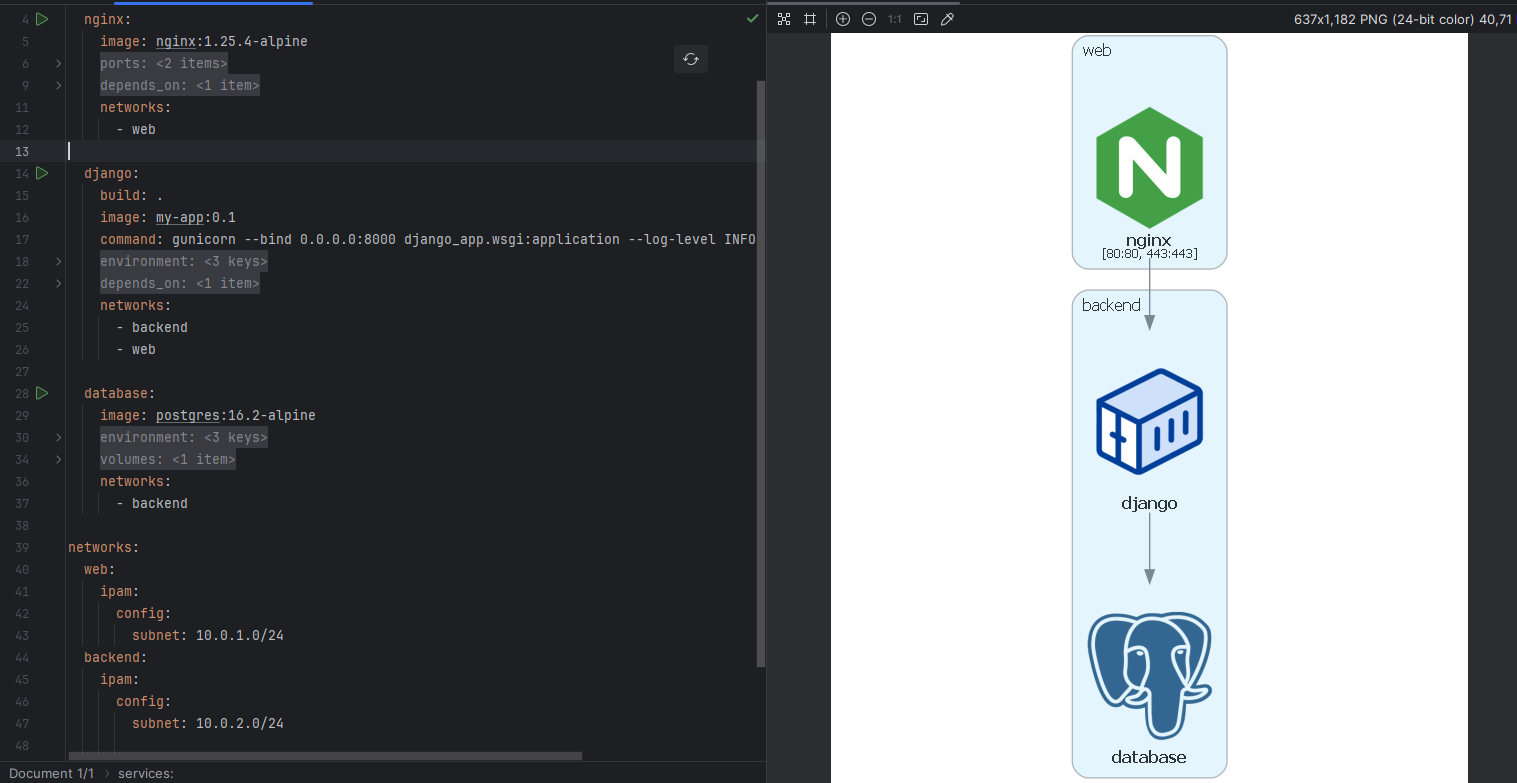Click the 'web' cluster label in diagram
Viewport: 1517px width, 783px height.
(x=1096, y=50)
